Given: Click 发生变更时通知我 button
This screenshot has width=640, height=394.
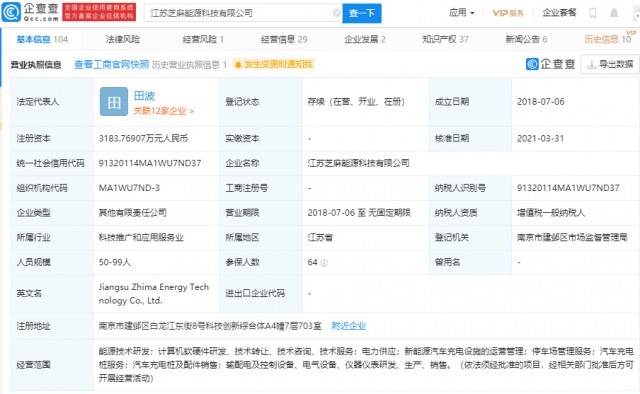Looking at the screenshot, I should point(274,65).
